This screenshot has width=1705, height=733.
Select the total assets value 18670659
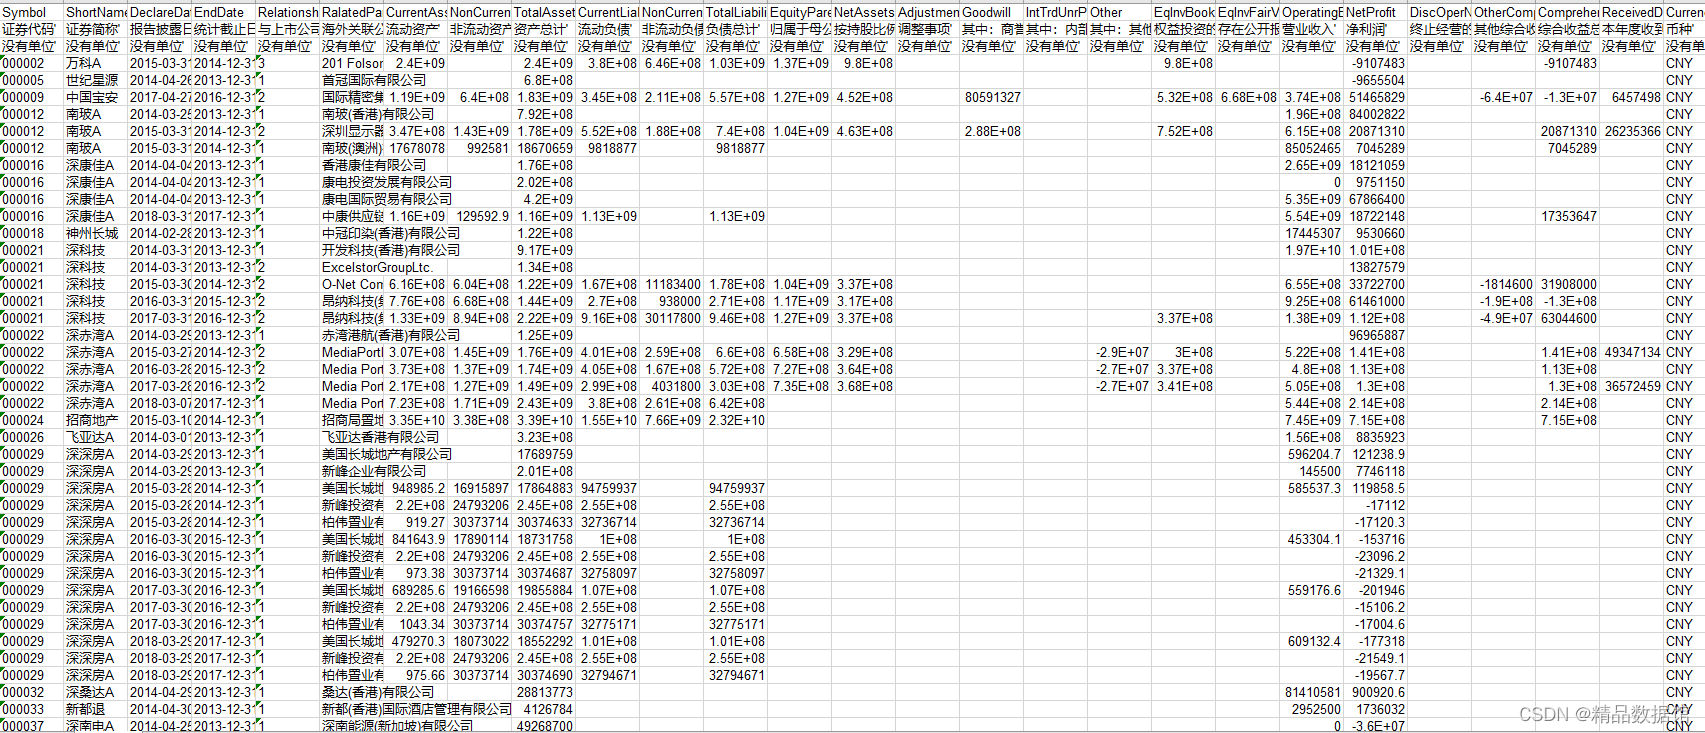click(544, 148)
